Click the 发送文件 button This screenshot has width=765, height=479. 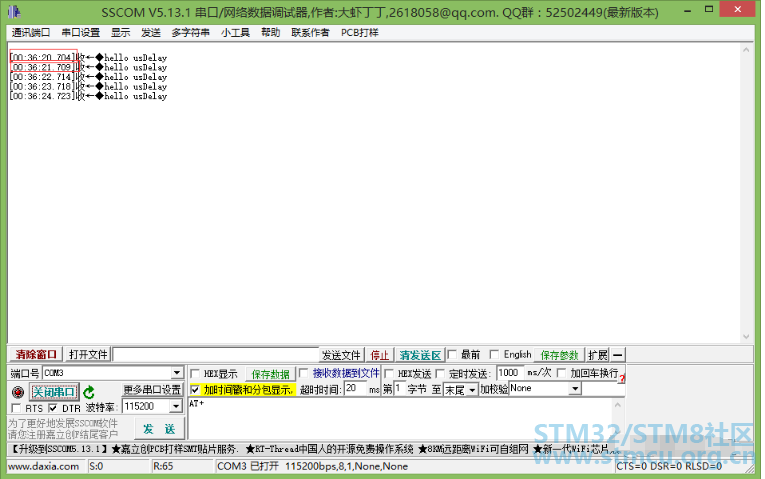tap(341, 355)
